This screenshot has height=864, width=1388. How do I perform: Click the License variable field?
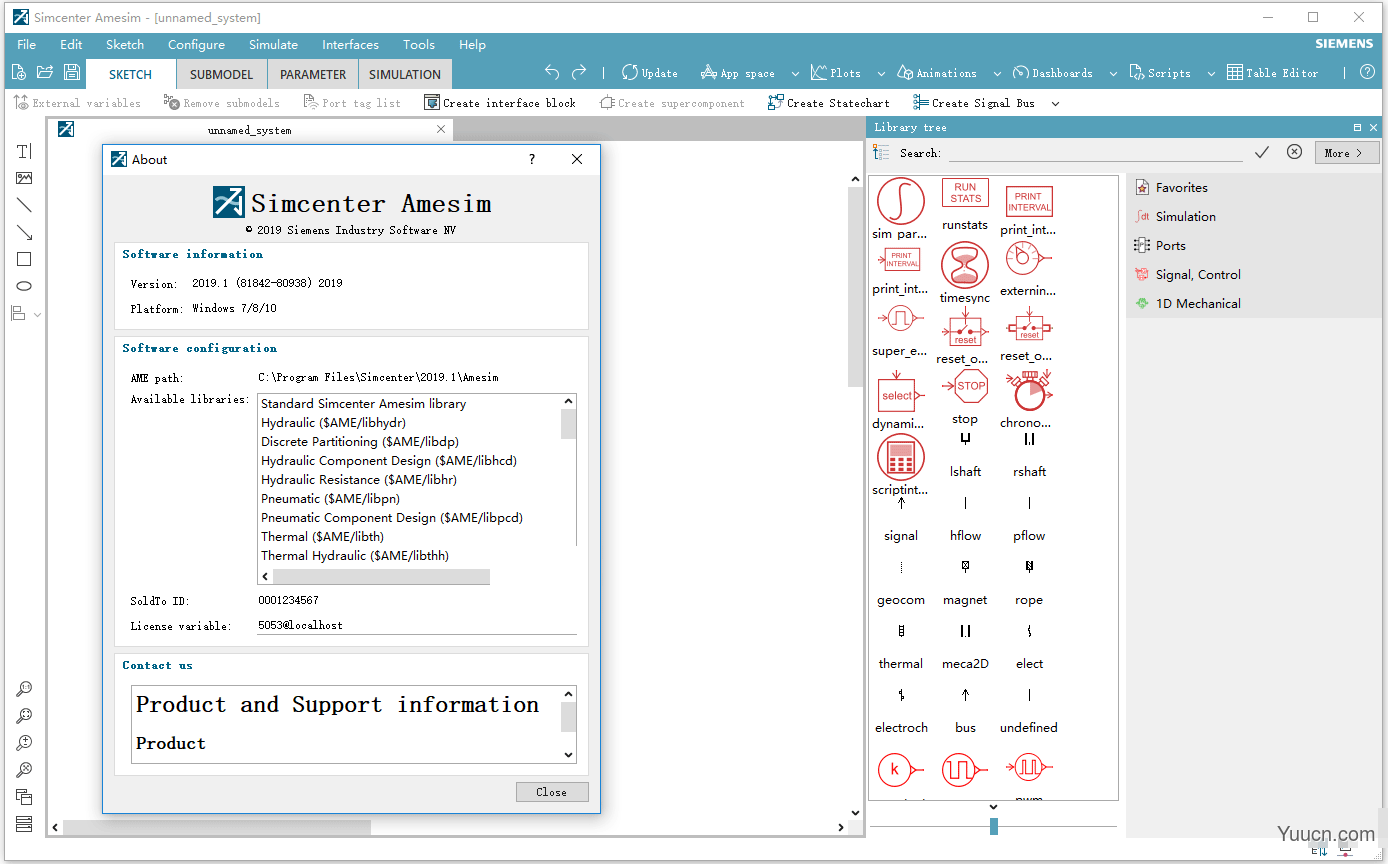417,625
